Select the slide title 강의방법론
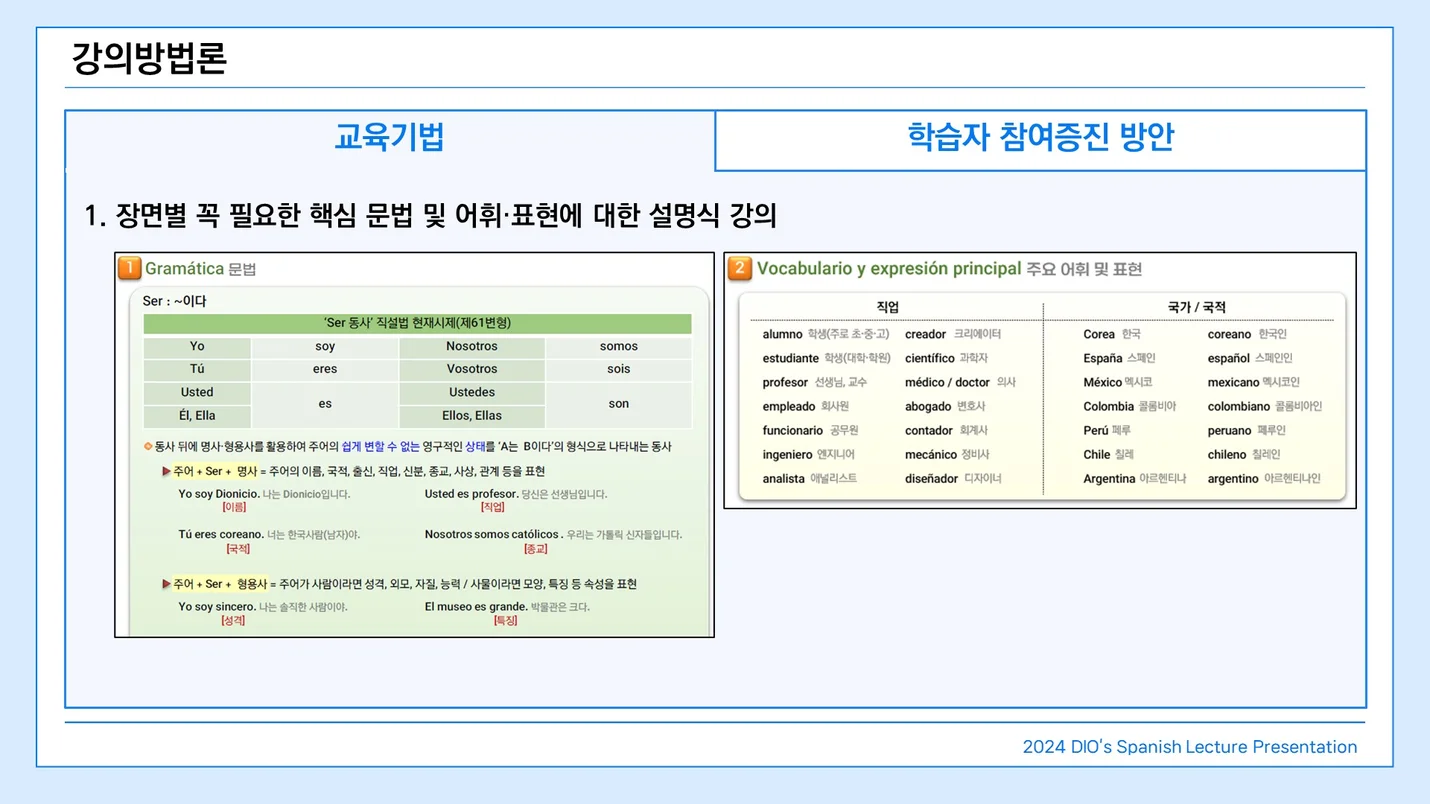This screenshot has width=1430, height=804. coord(149,59)
